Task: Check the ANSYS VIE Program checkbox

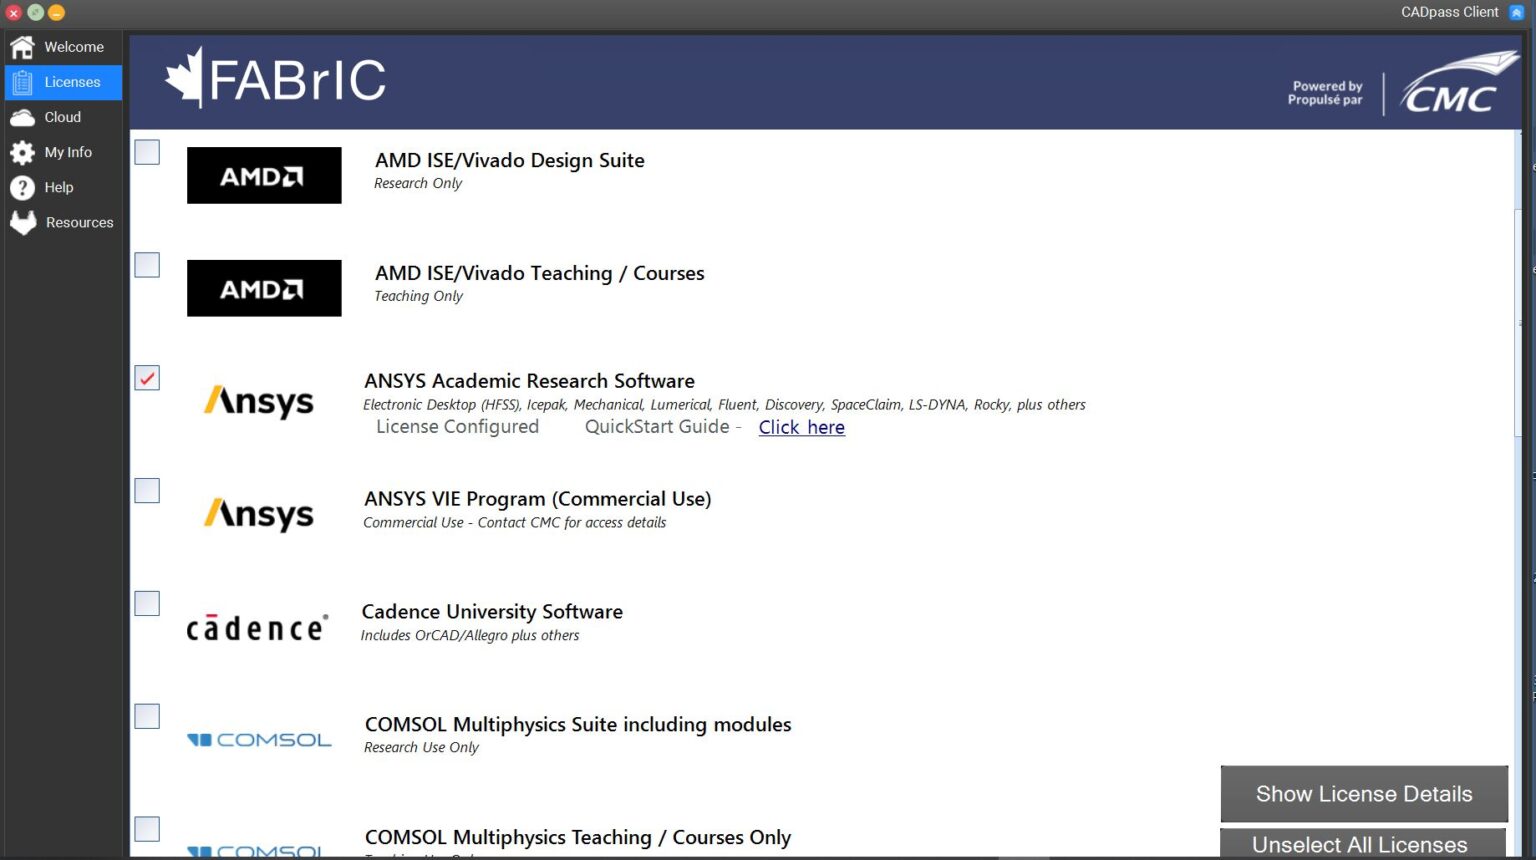Action: (146, 490)
